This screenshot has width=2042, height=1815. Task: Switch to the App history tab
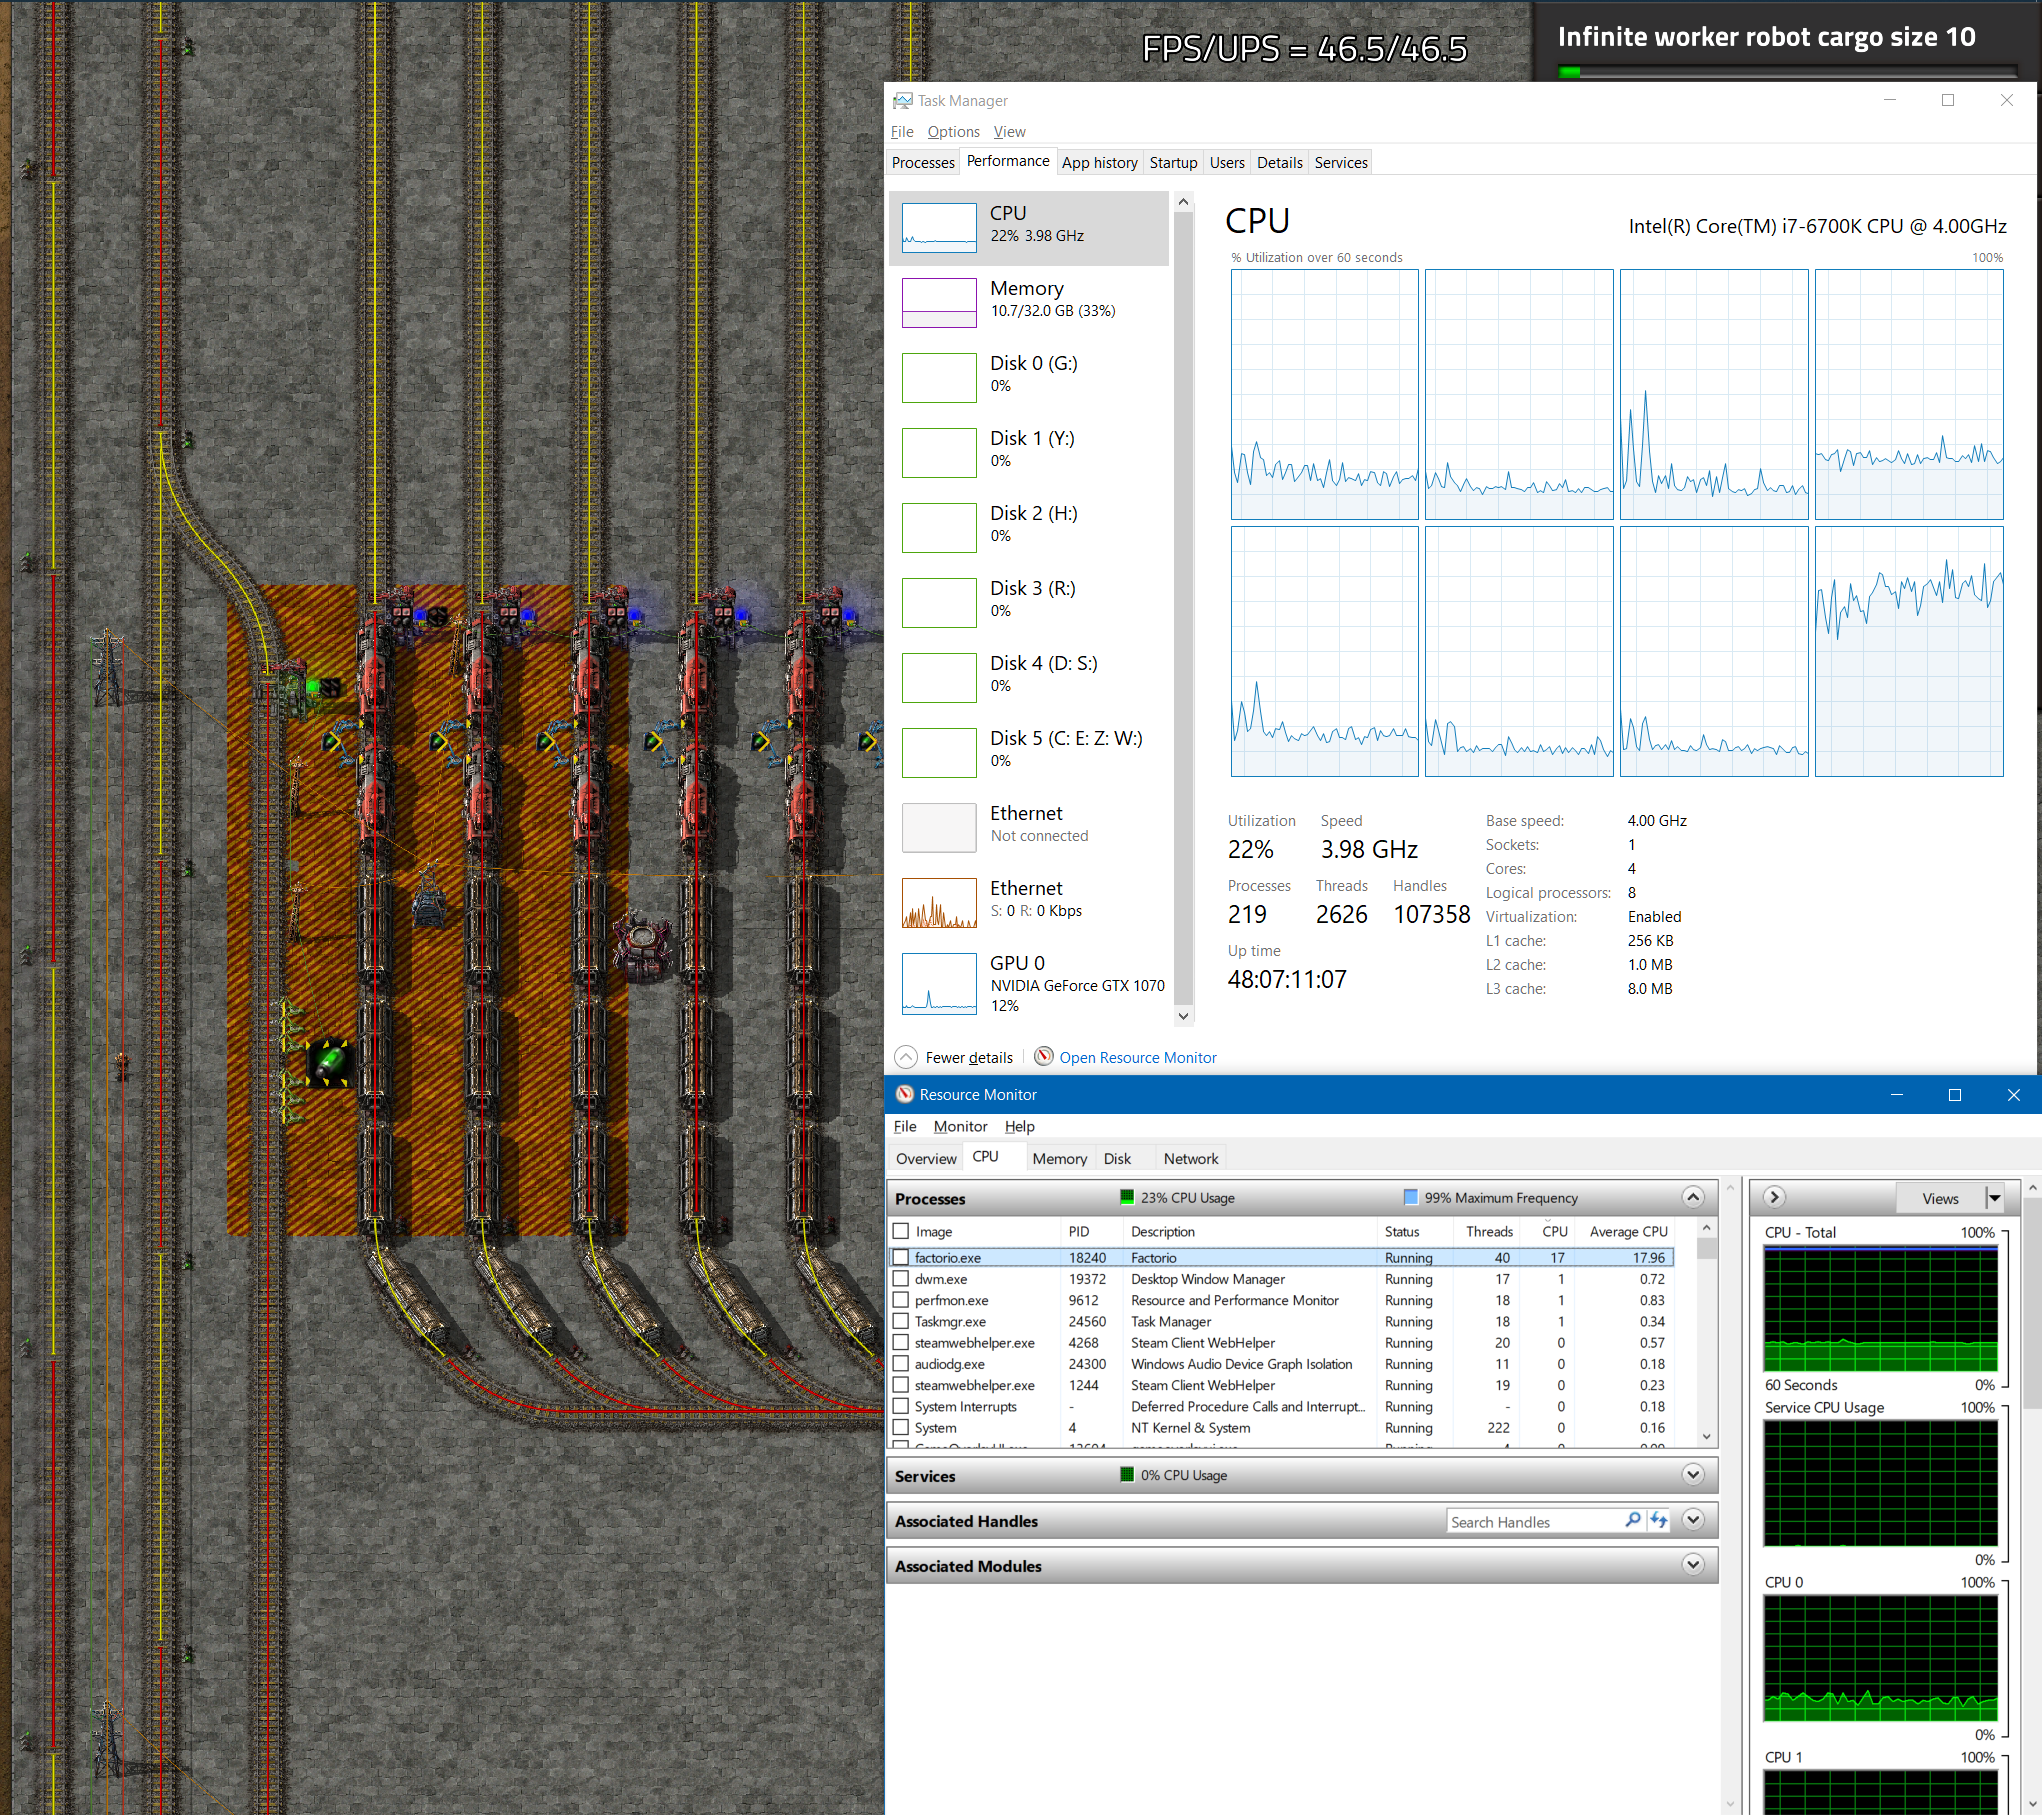1099,162
